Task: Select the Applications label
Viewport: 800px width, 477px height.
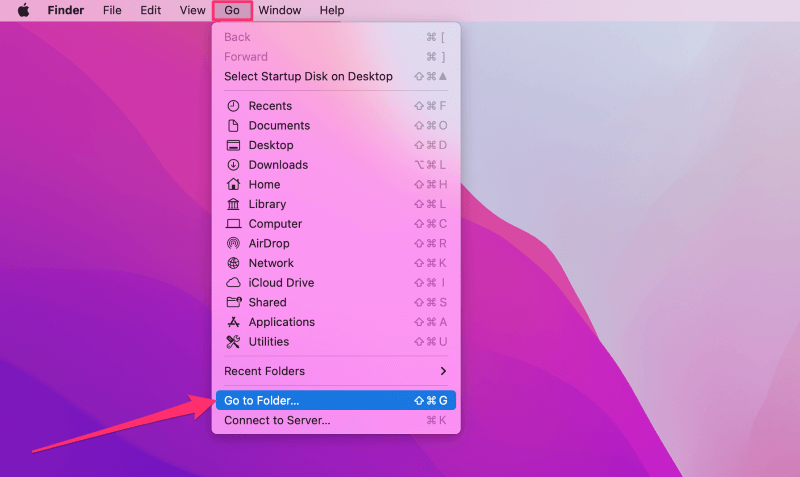Action: coord(282,322)
